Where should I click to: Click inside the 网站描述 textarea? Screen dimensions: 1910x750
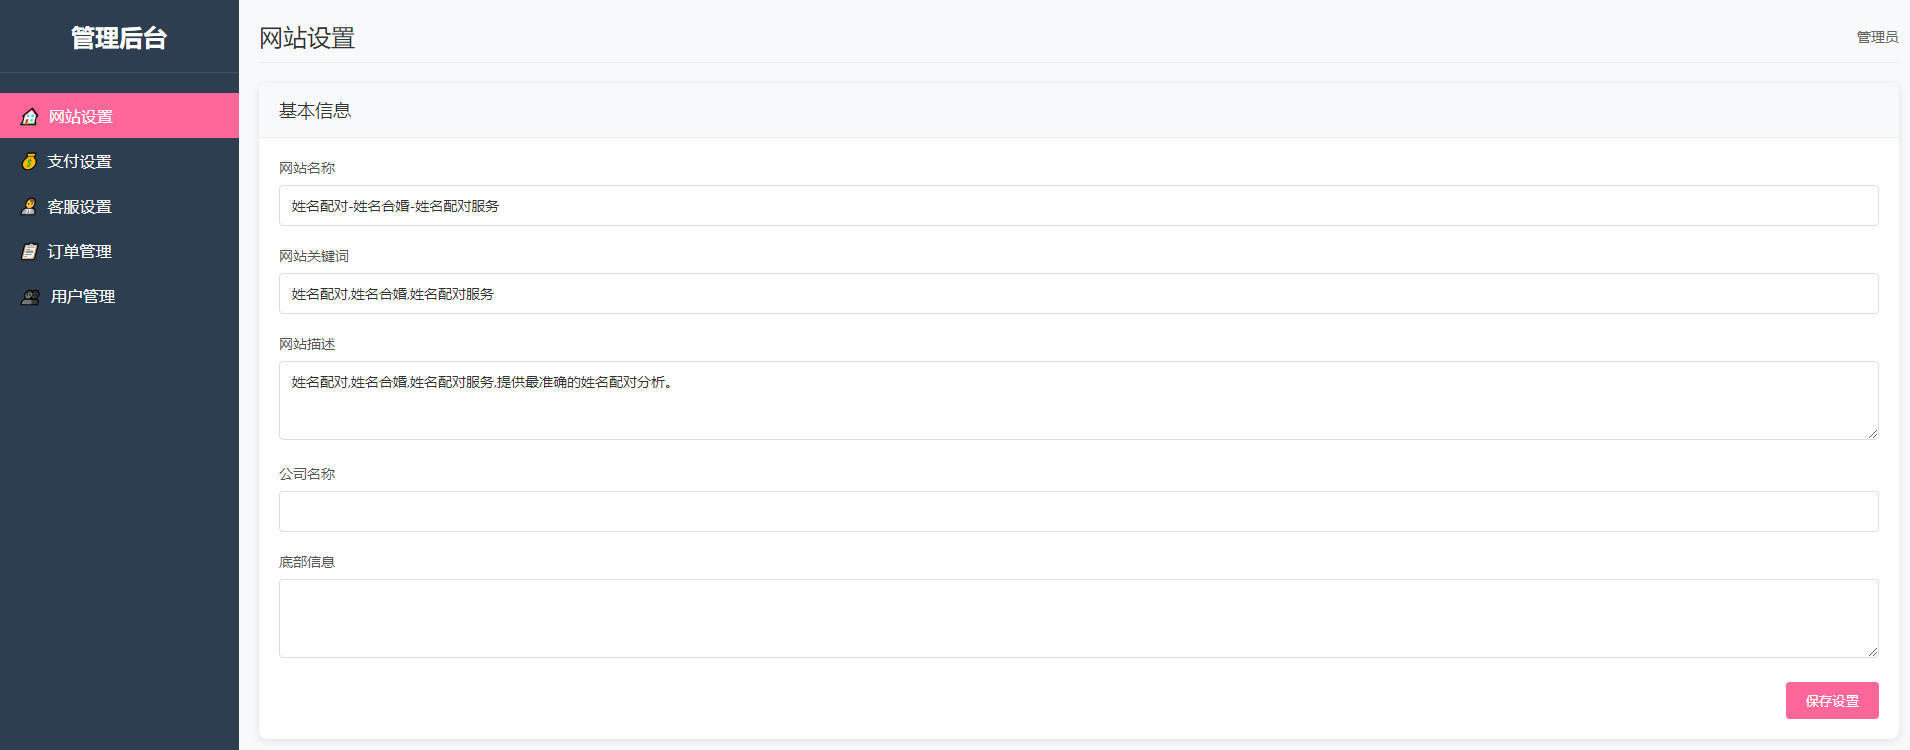[1078, 400]
